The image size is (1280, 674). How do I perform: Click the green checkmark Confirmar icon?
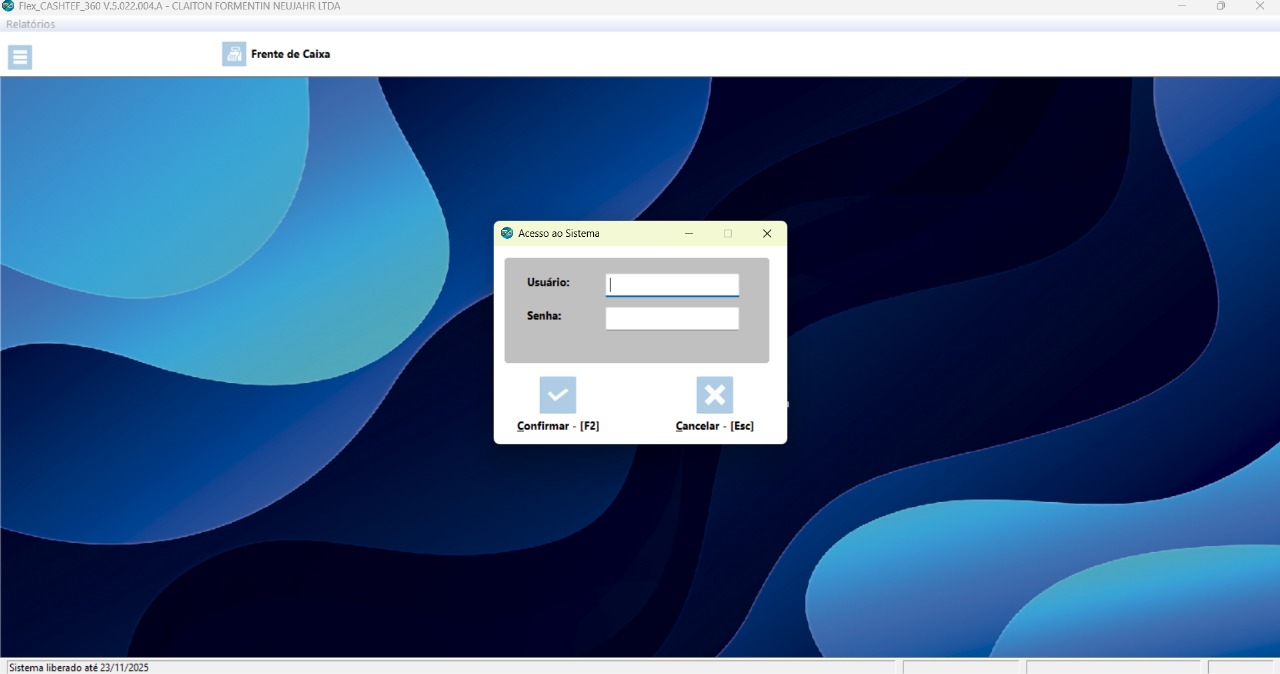click(x=558, y=395)
